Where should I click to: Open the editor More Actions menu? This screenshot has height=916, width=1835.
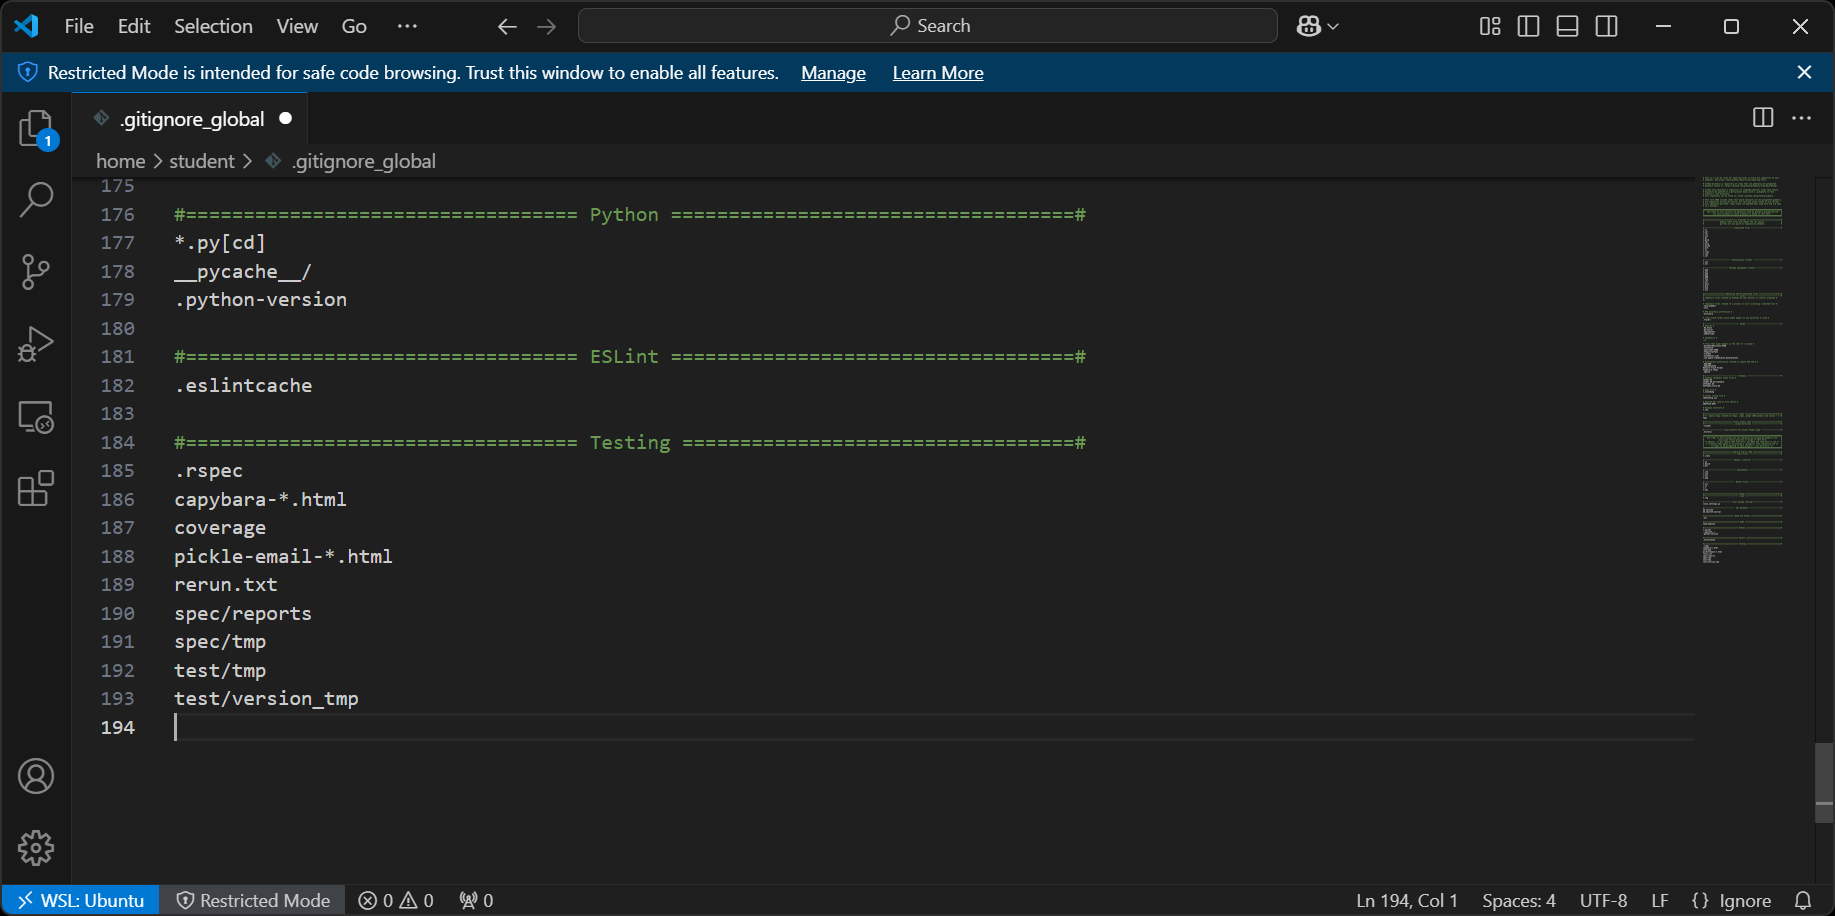point(1801,117)
